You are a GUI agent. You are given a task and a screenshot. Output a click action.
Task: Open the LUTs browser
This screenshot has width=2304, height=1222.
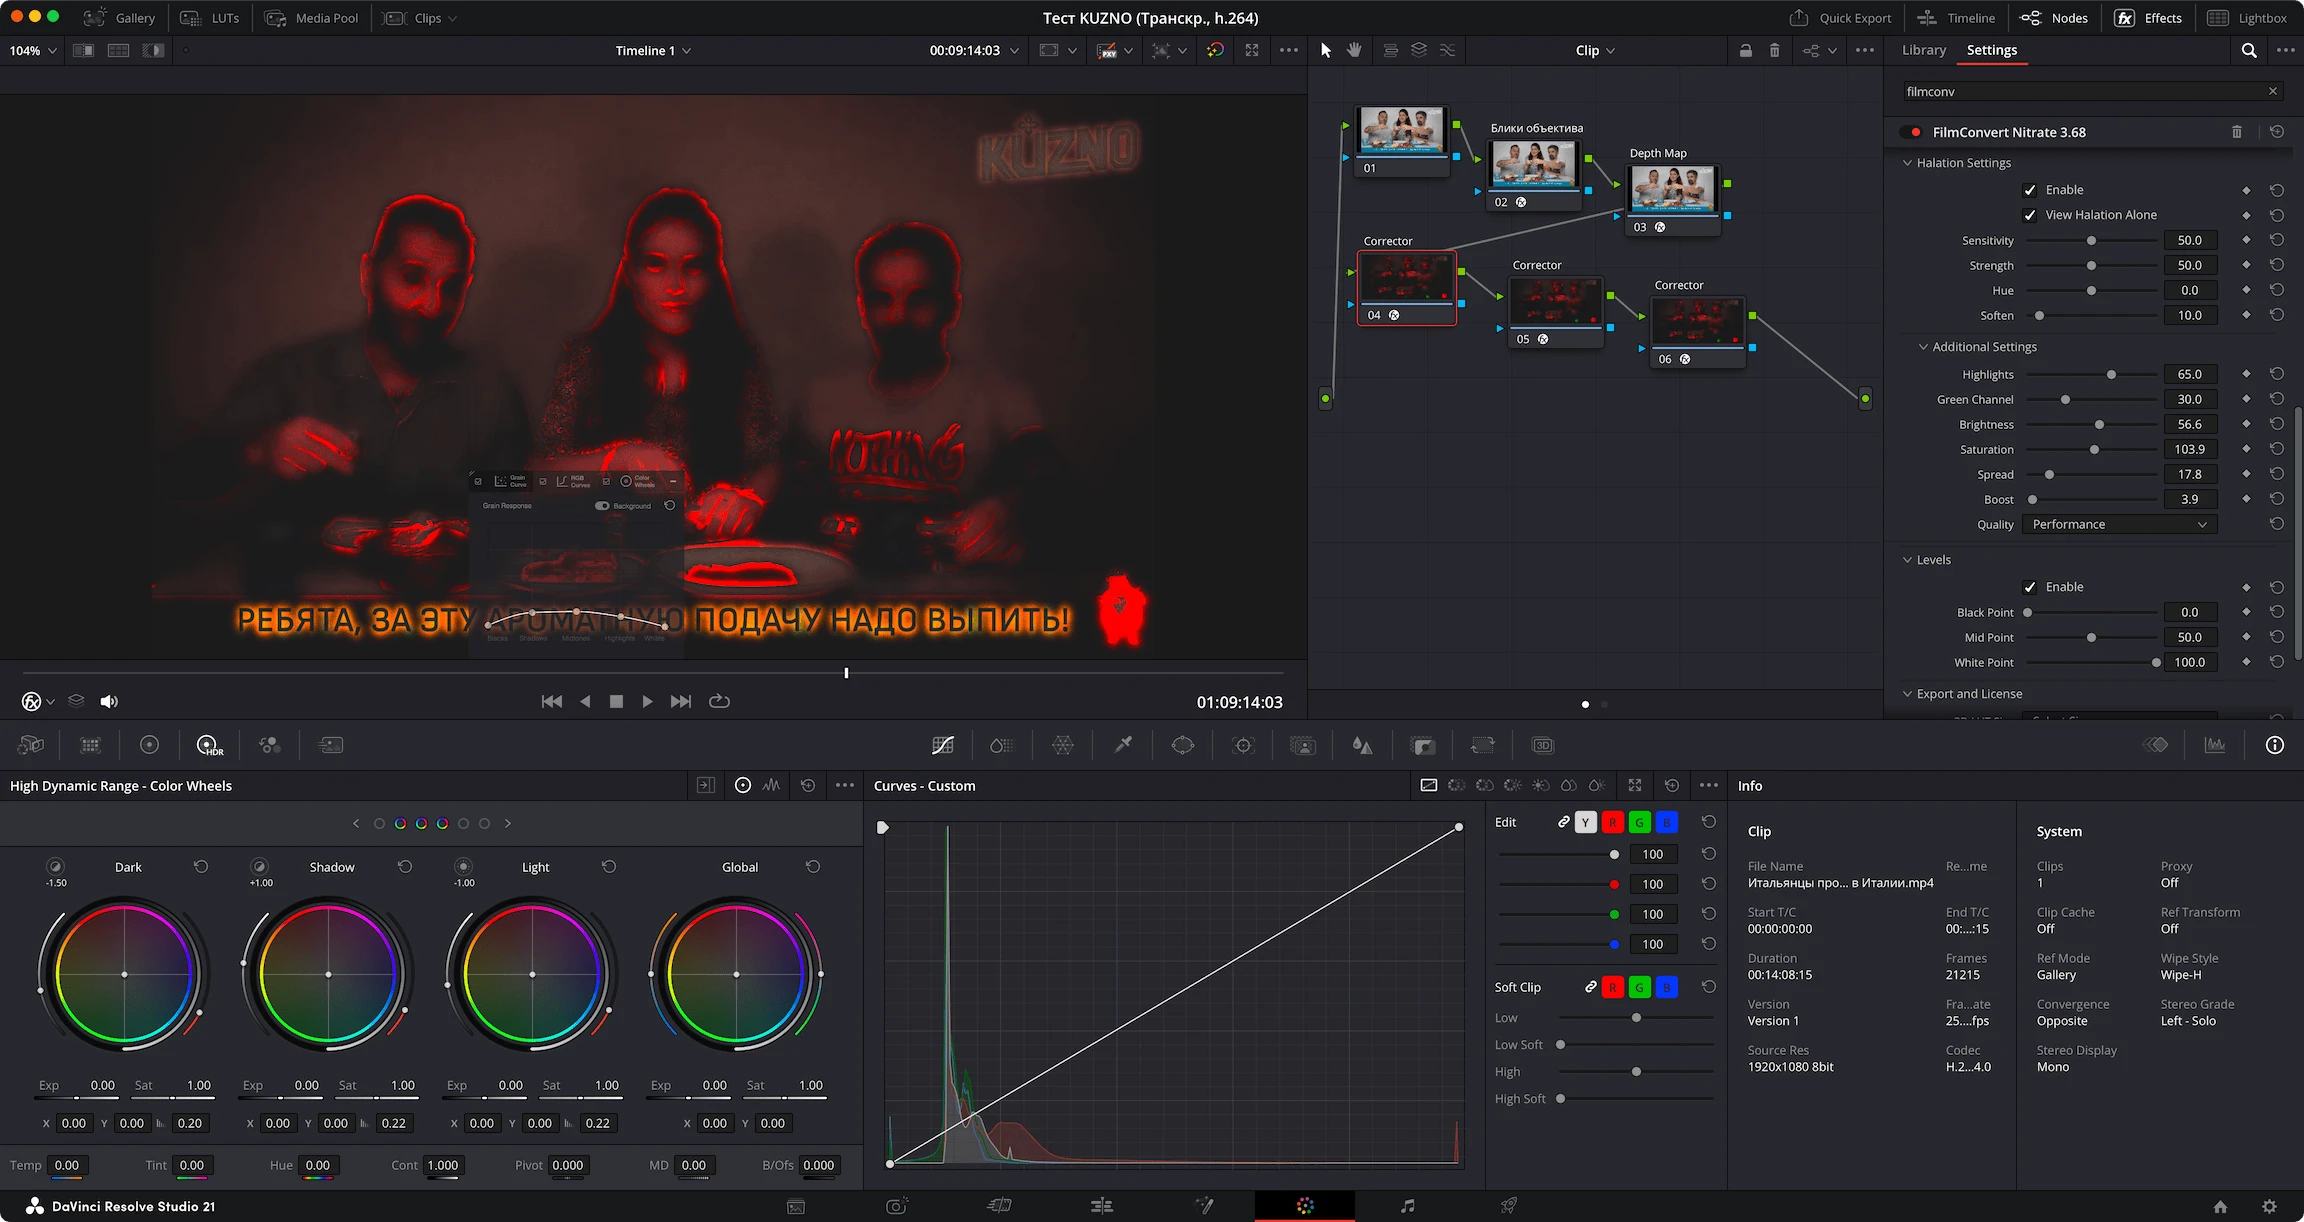point(210,18)
